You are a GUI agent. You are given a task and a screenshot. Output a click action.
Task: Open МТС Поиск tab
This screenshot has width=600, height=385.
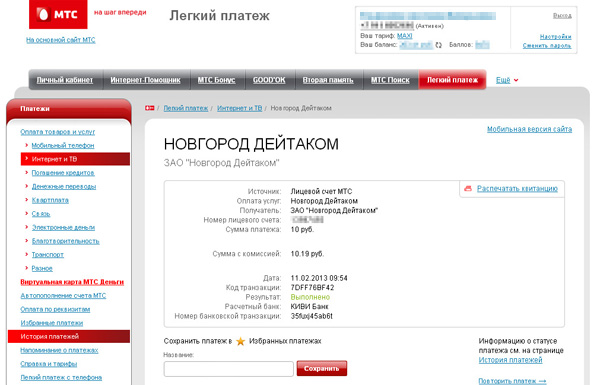click(390, 80)
